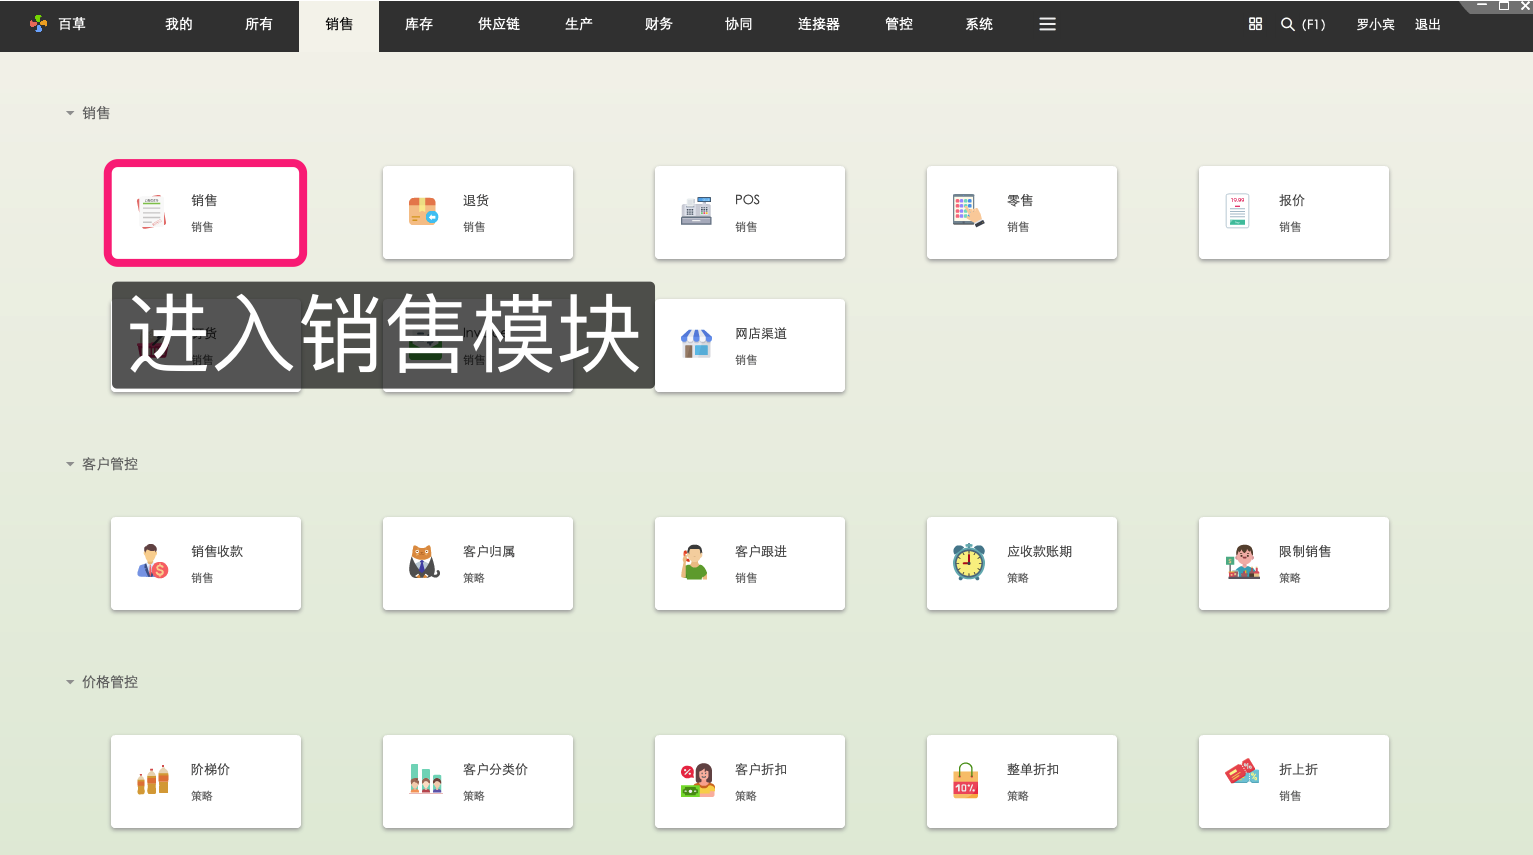Click the 应收款账期 card title text
The height and width of the screenshot is (855, 1533).
click(x=1039, y=551)
